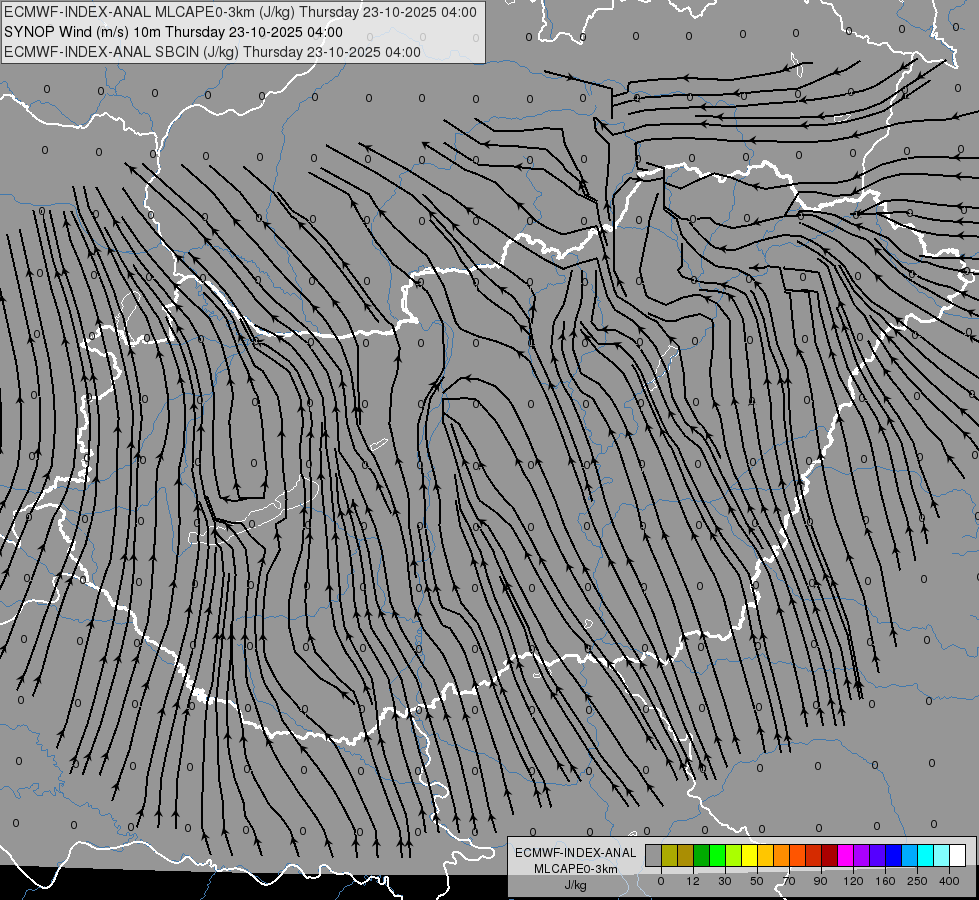Click the 50 value on legend scale
Image resolution: width=979 pixels, height=900 pixels.
(x=757, y=881)
